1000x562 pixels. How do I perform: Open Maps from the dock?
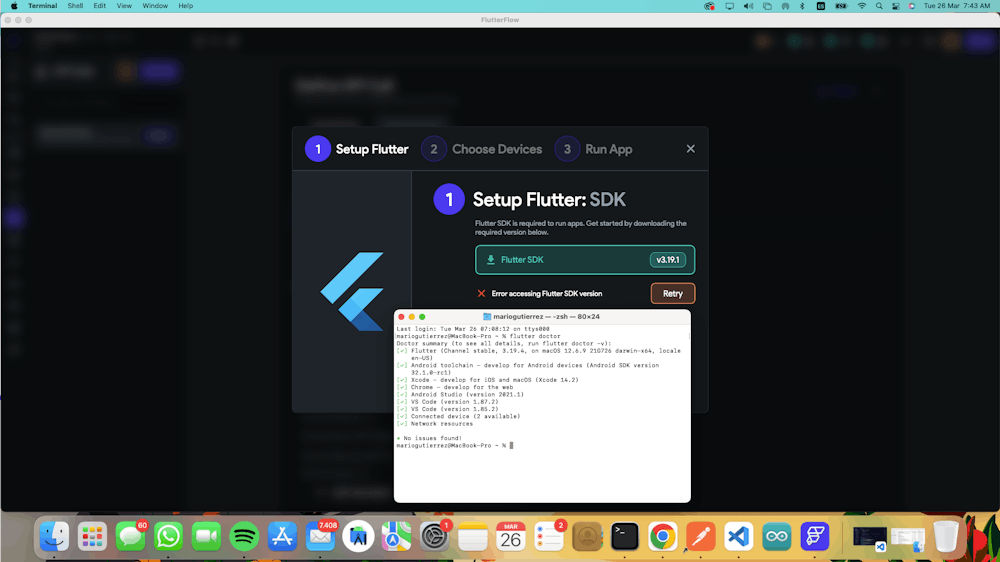tap(396, 536)
